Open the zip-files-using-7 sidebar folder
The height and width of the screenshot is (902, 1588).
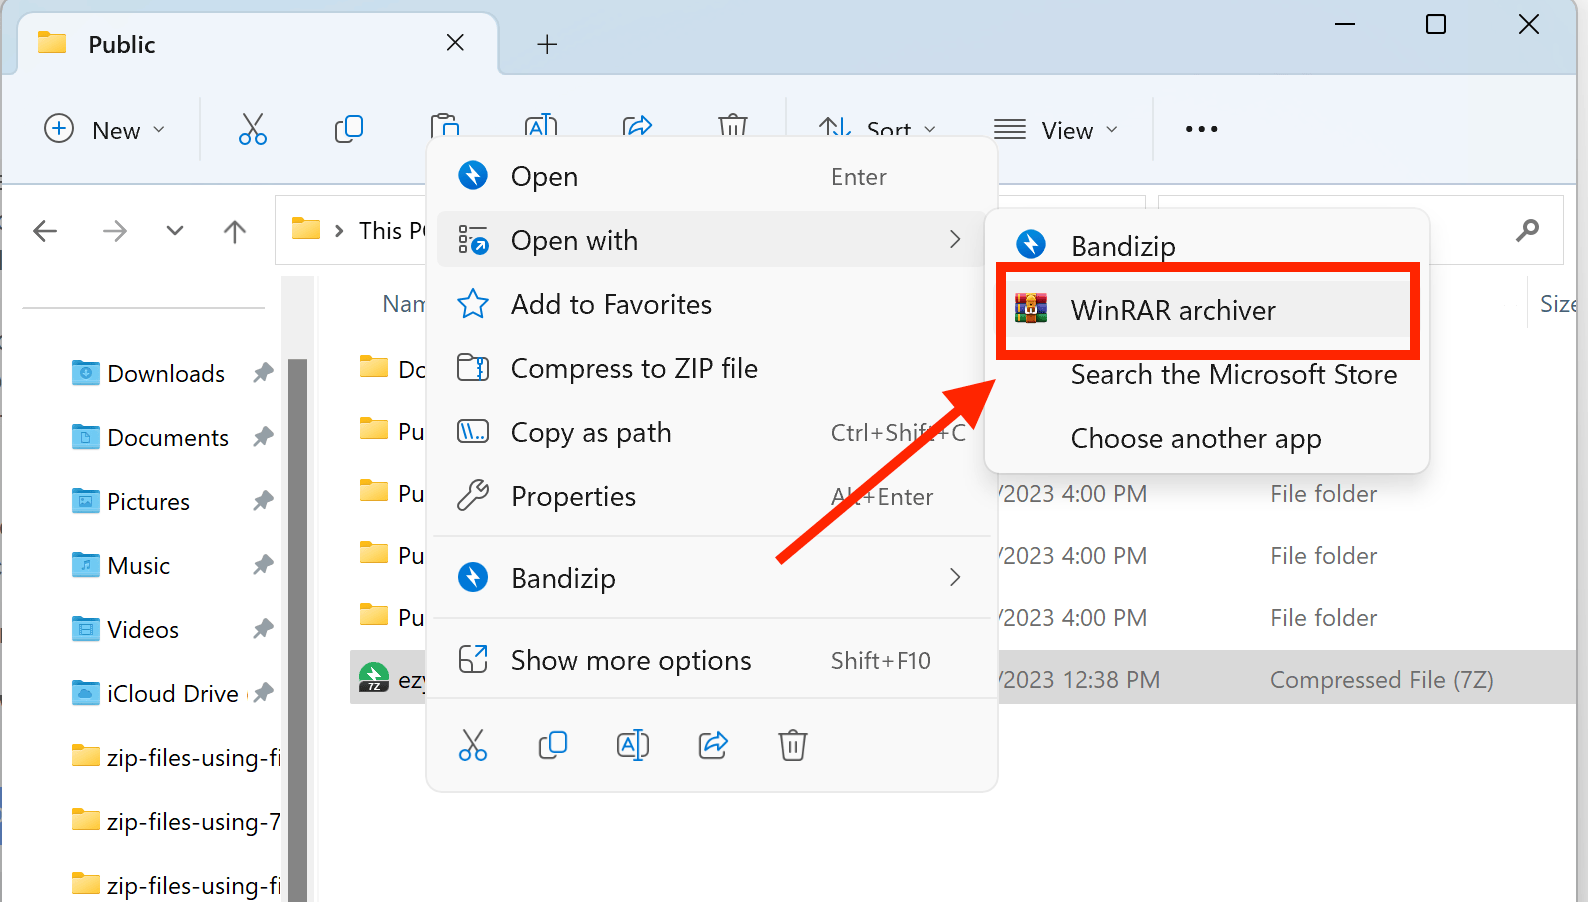tap(176, 822)
